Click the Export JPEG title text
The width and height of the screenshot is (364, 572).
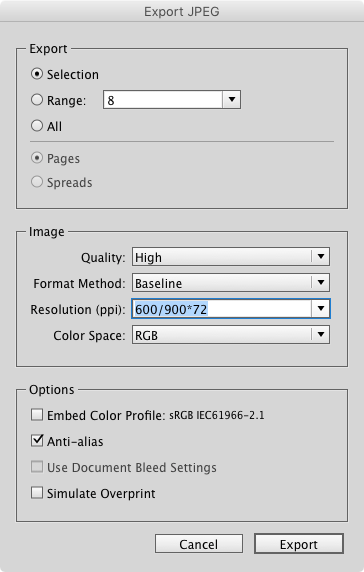tap(182, 12)
